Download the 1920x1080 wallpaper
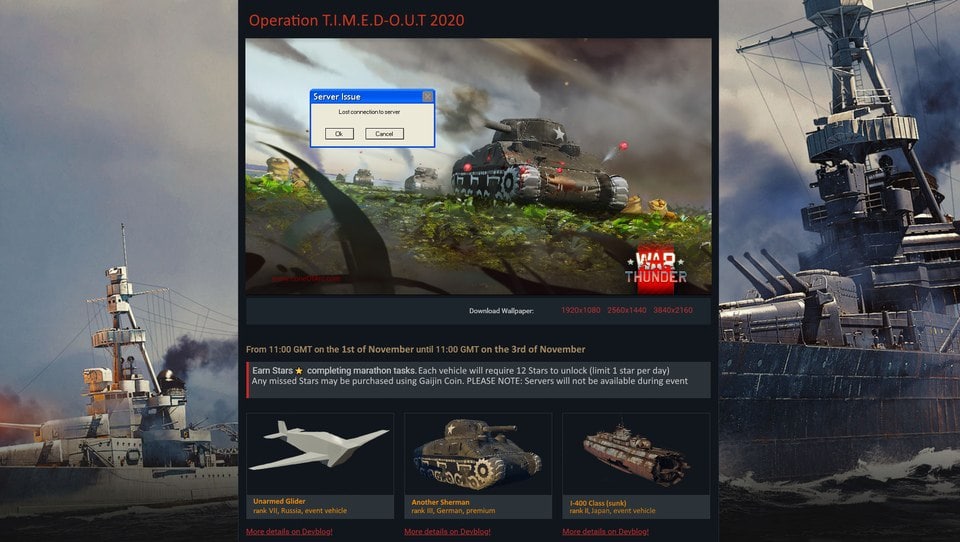 (580, 310)
